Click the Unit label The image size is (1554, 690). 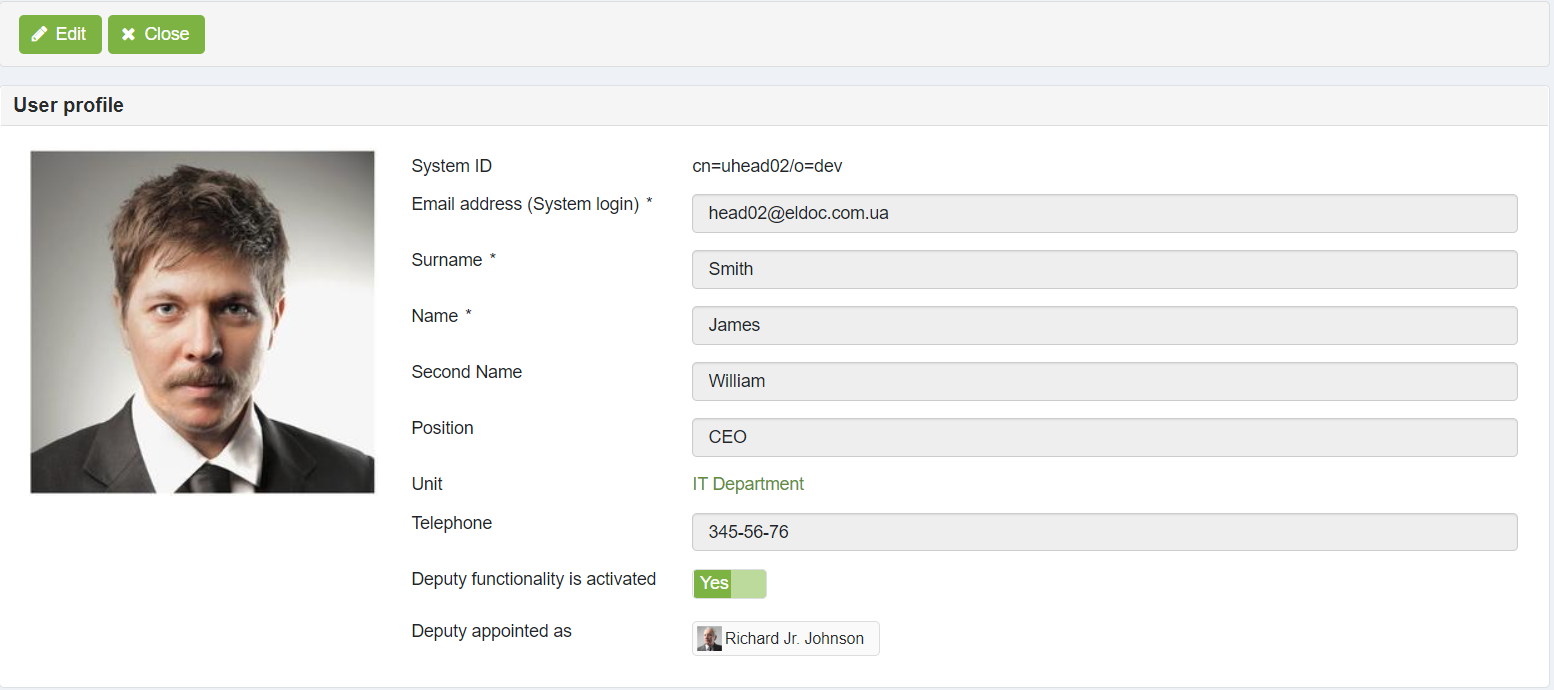[x=427, y=484]
